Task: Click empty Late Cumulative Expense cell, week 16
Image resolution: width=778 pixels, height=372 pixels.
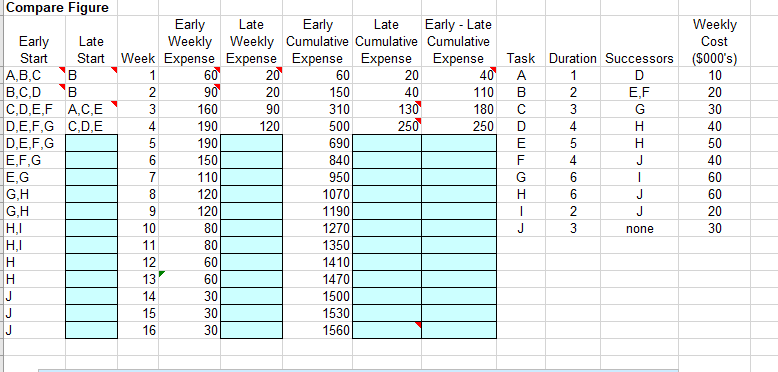Action: pos(387,330)
